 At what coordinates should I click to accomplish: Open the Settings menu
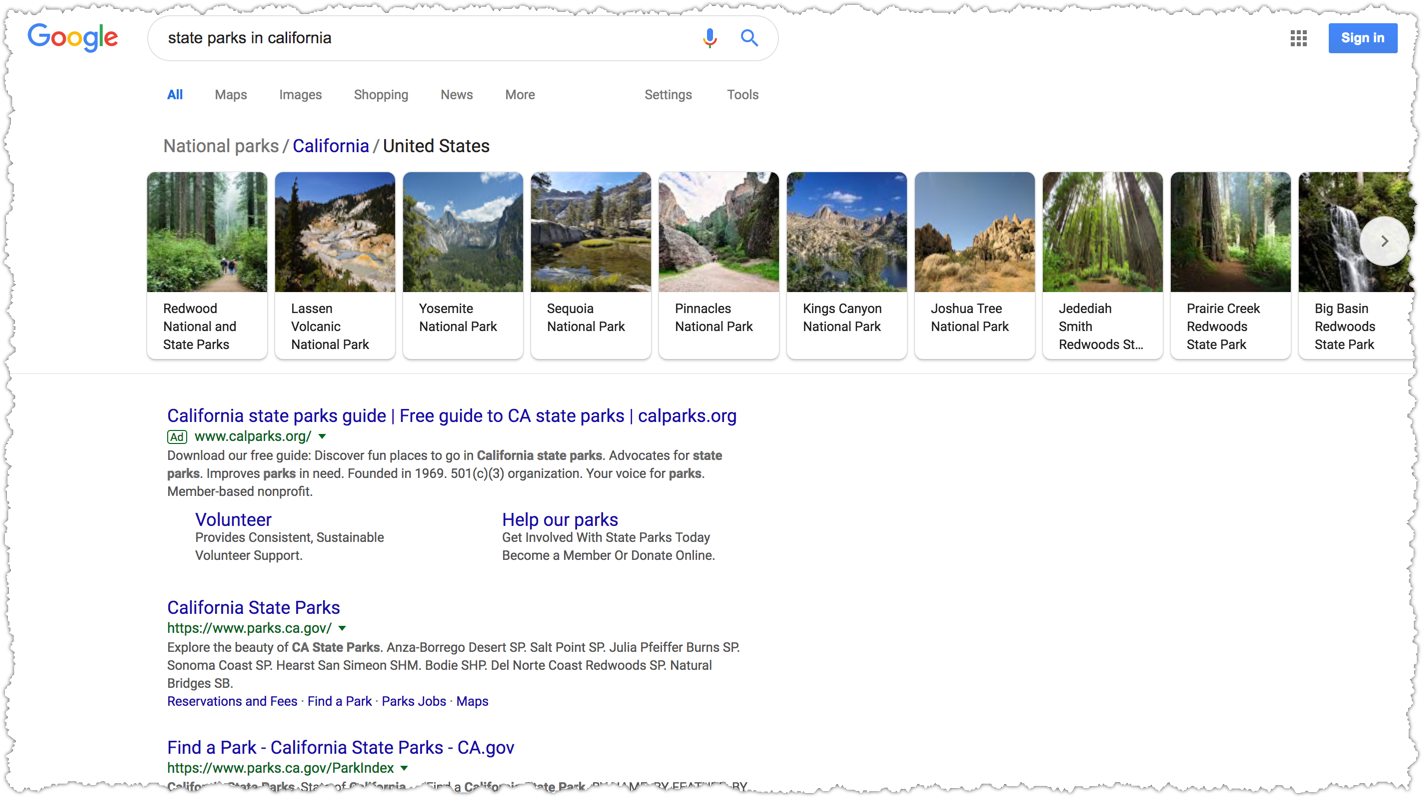point(668,95)
